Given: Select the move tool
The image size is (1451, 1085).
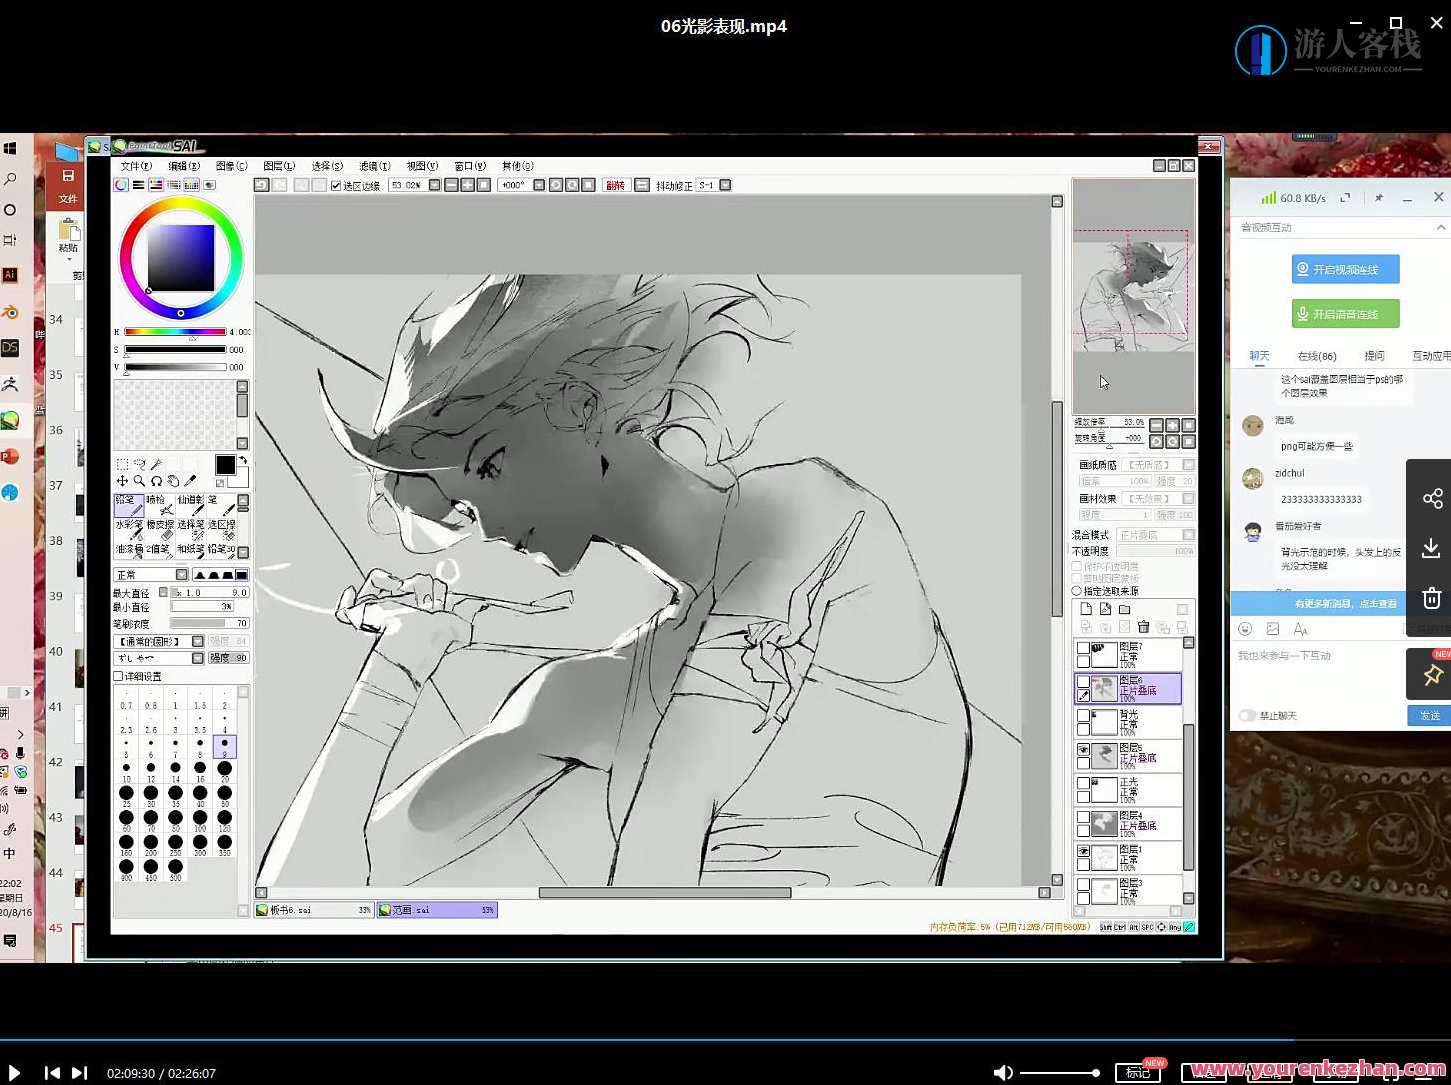Looking at the screenshot, I should [x=122, y=481].
